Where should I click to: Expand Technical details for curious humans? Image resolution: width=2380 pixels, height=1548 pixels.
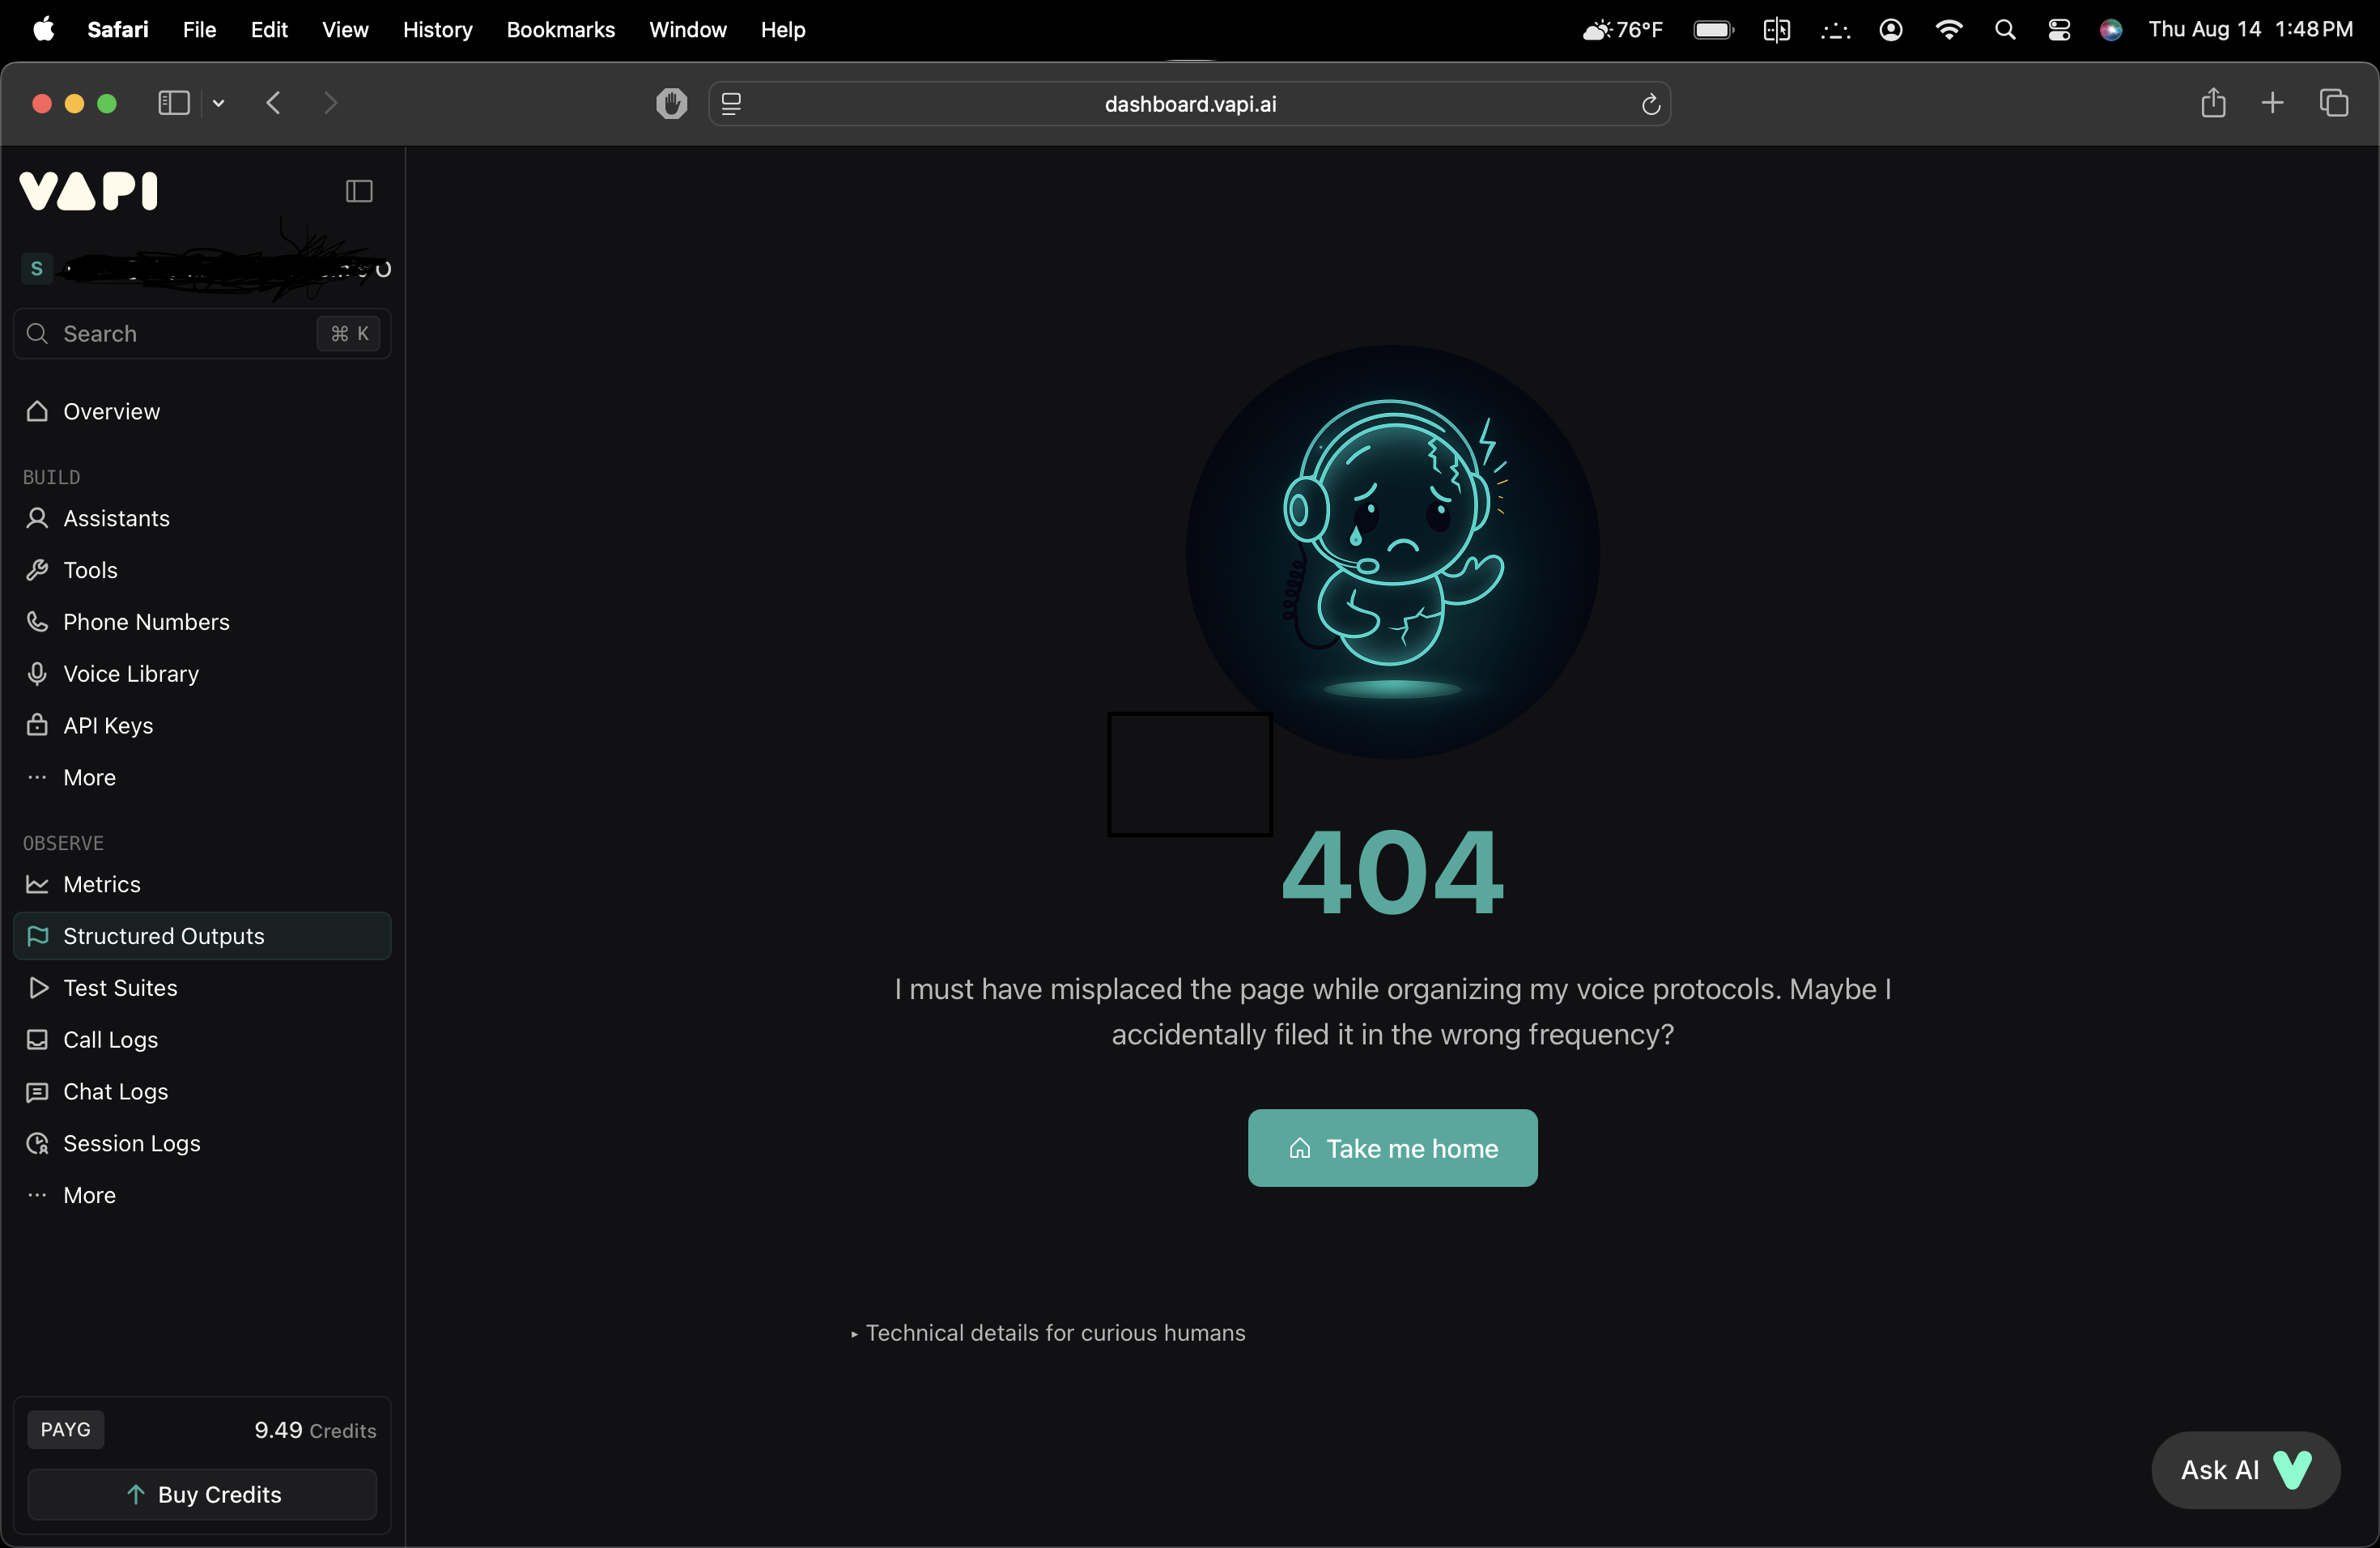[1048, 1333]
